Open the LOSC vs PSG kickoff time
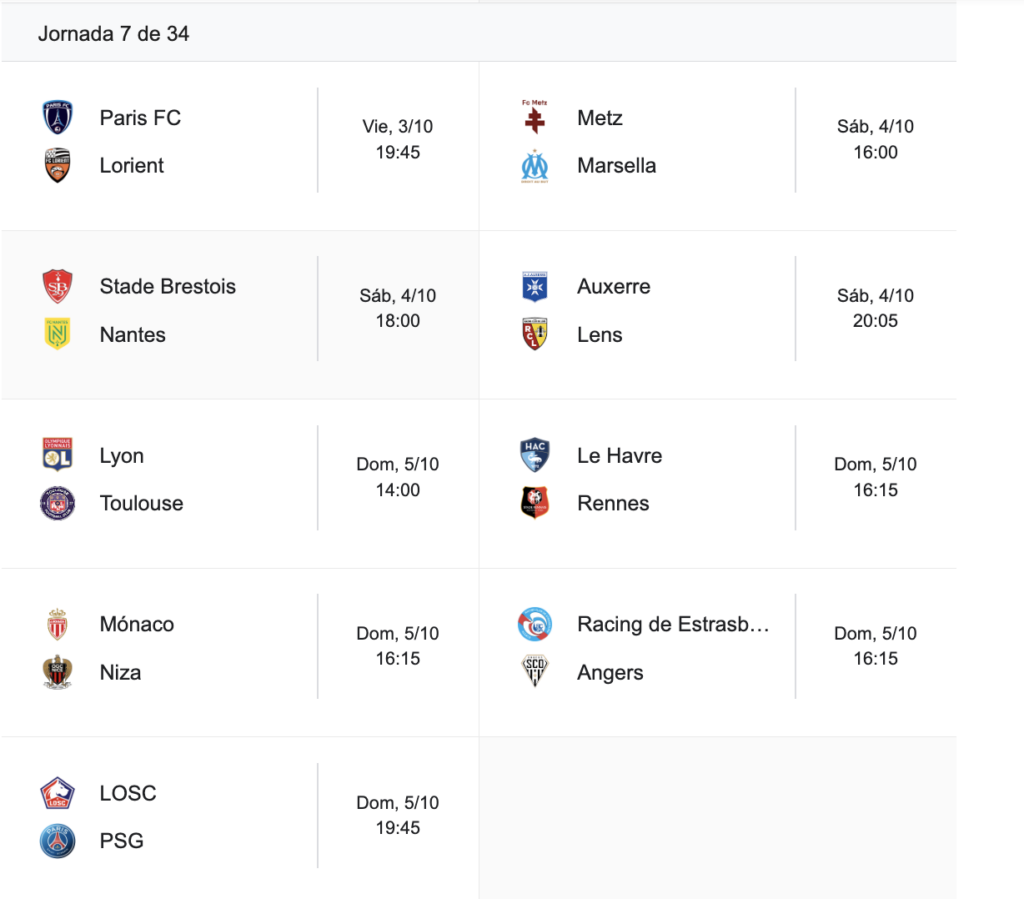 pos(398,828)
